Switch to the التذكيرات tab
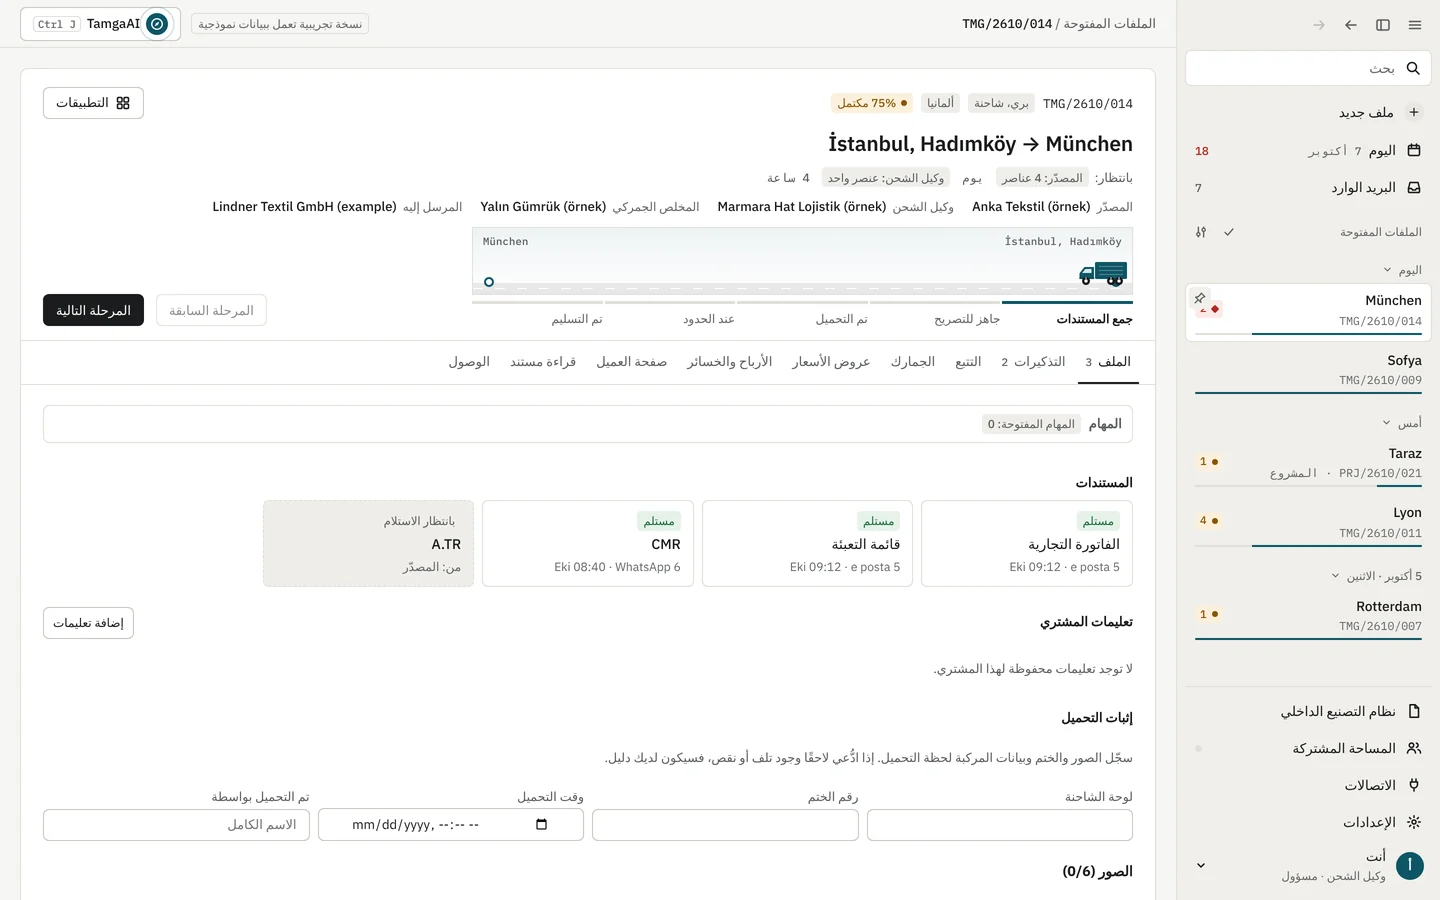This screenshot has width=1440, height=900. 1033,362
